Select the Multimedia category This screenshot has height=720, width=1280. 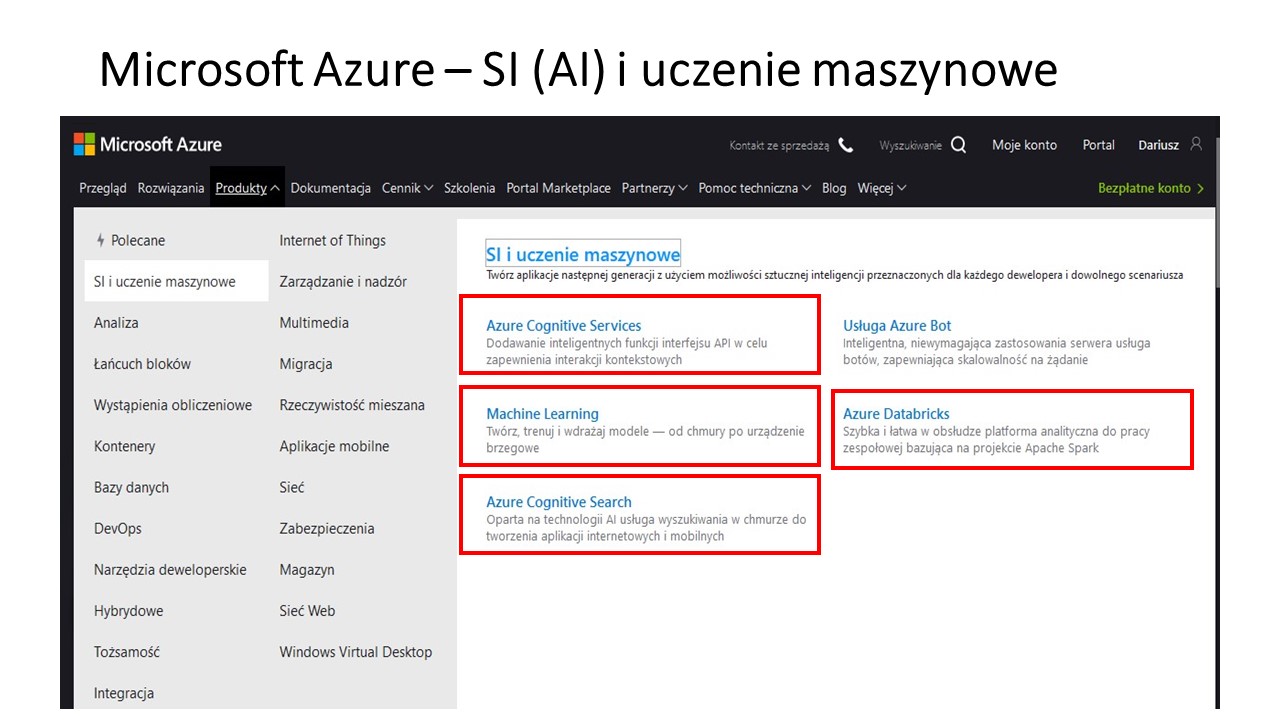point(314,323)
